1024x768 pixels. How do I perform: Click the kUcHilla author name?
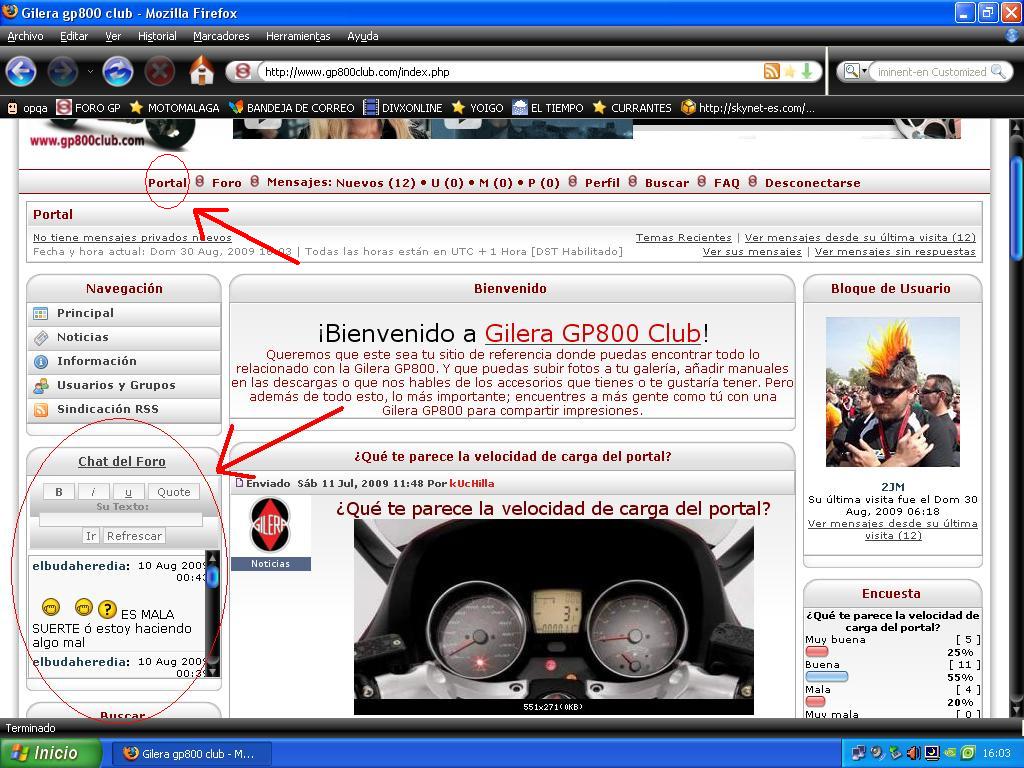[472, 484]
